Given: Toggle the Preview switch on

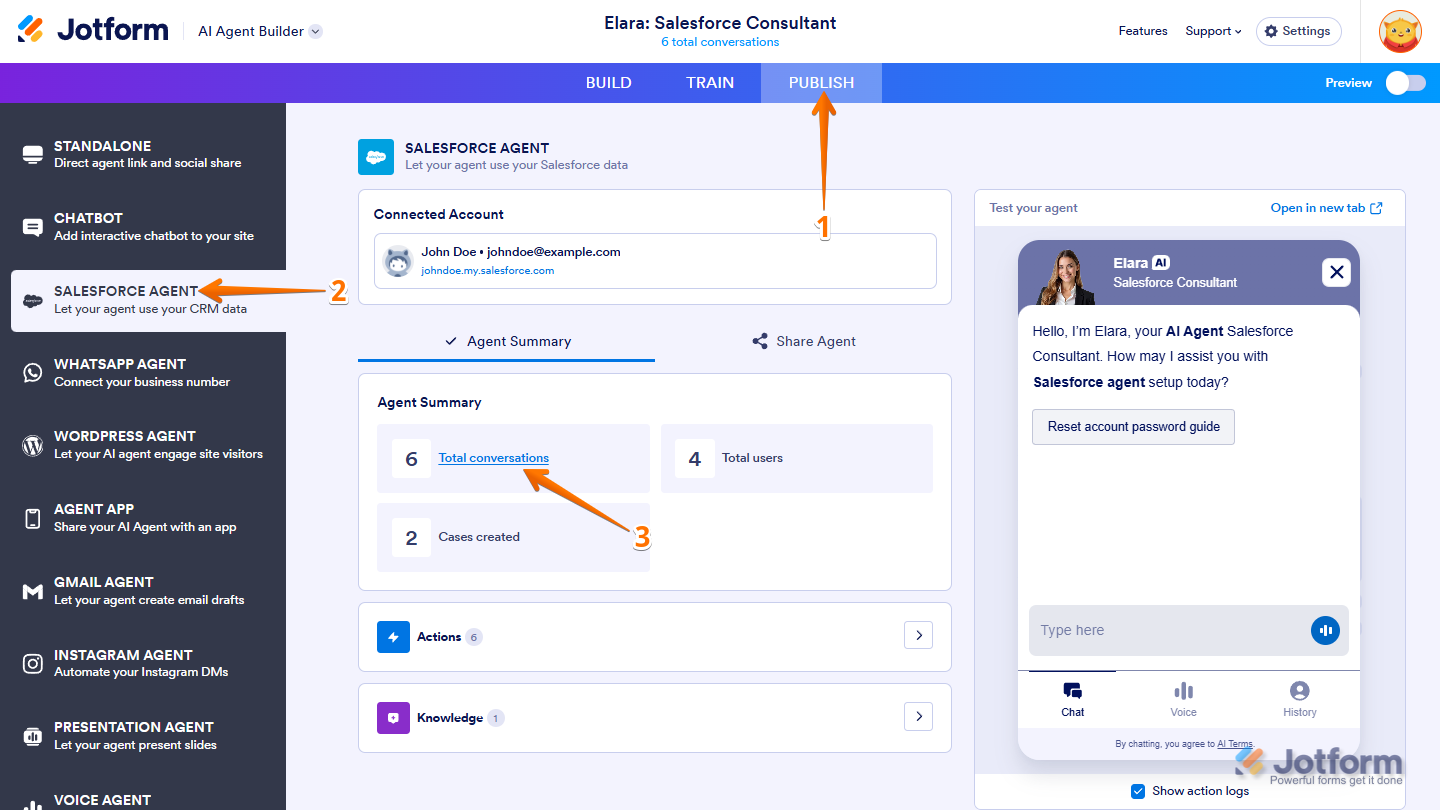Looking at the screenshot, I should pyautogui.click(x=1405, y=83).
